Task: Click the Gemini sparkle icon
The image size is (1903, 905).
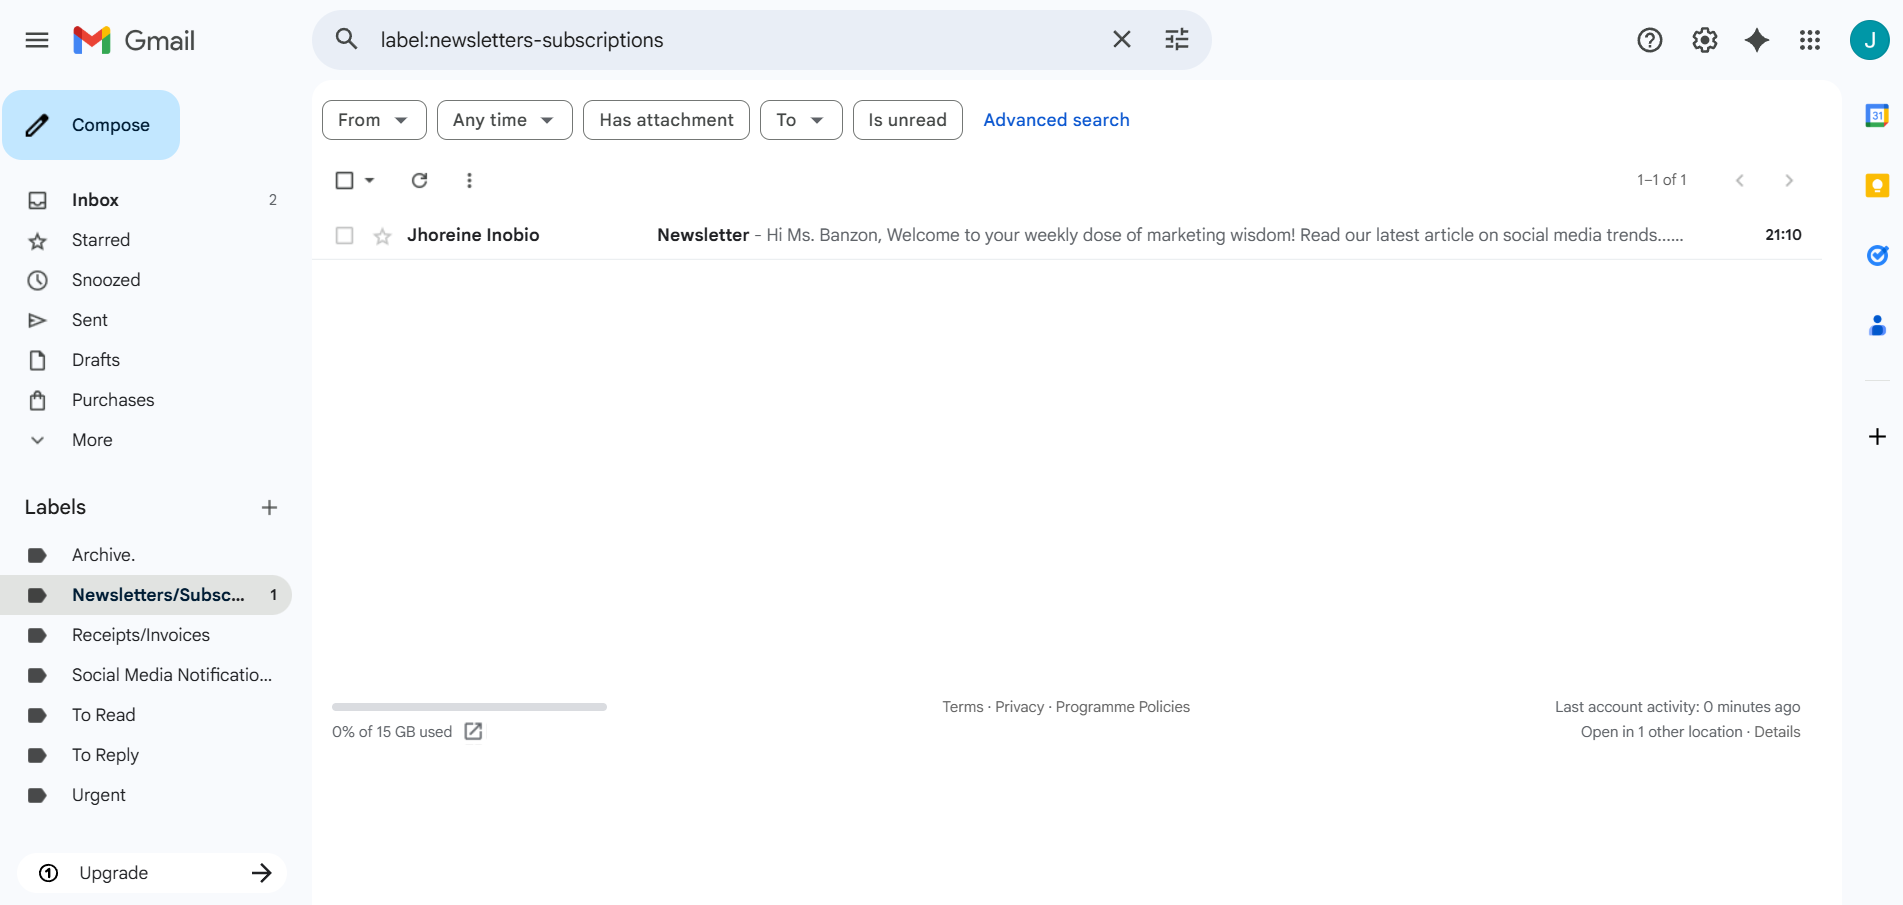Action: click(x=1756, y=40)
